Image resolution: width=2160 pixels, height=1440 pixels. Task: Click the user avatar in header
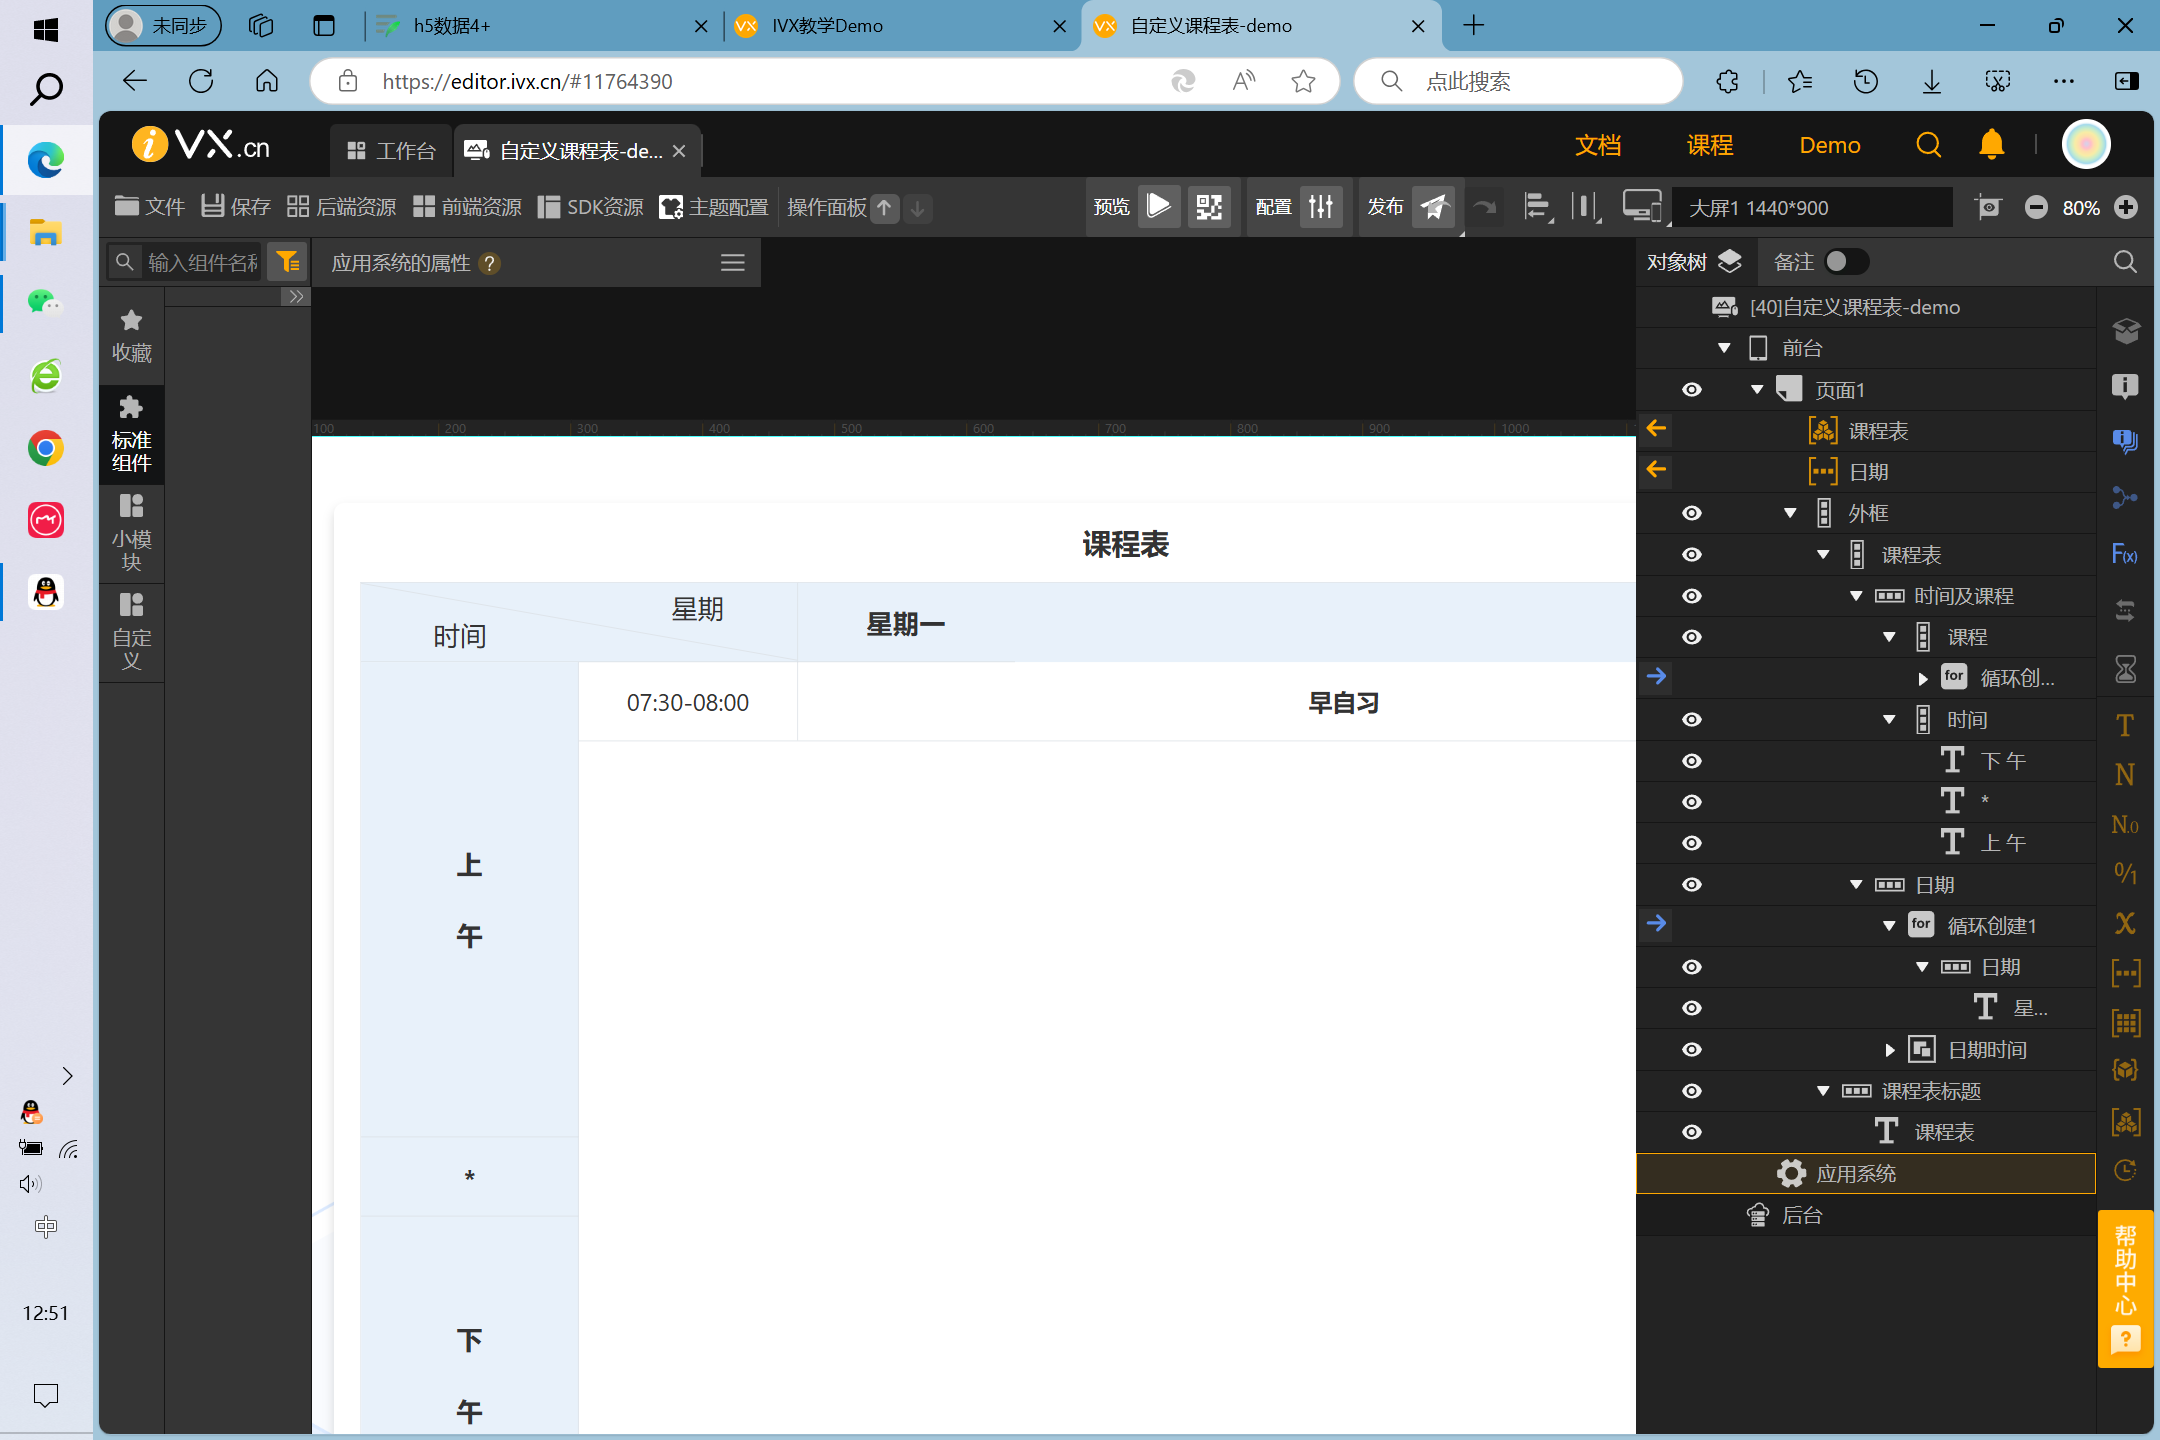2086,145
